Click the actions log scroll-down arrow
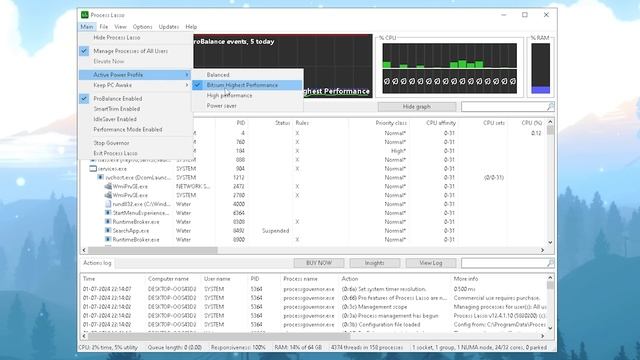This screenshot has height=360, width=640. (x=550, y=328)
